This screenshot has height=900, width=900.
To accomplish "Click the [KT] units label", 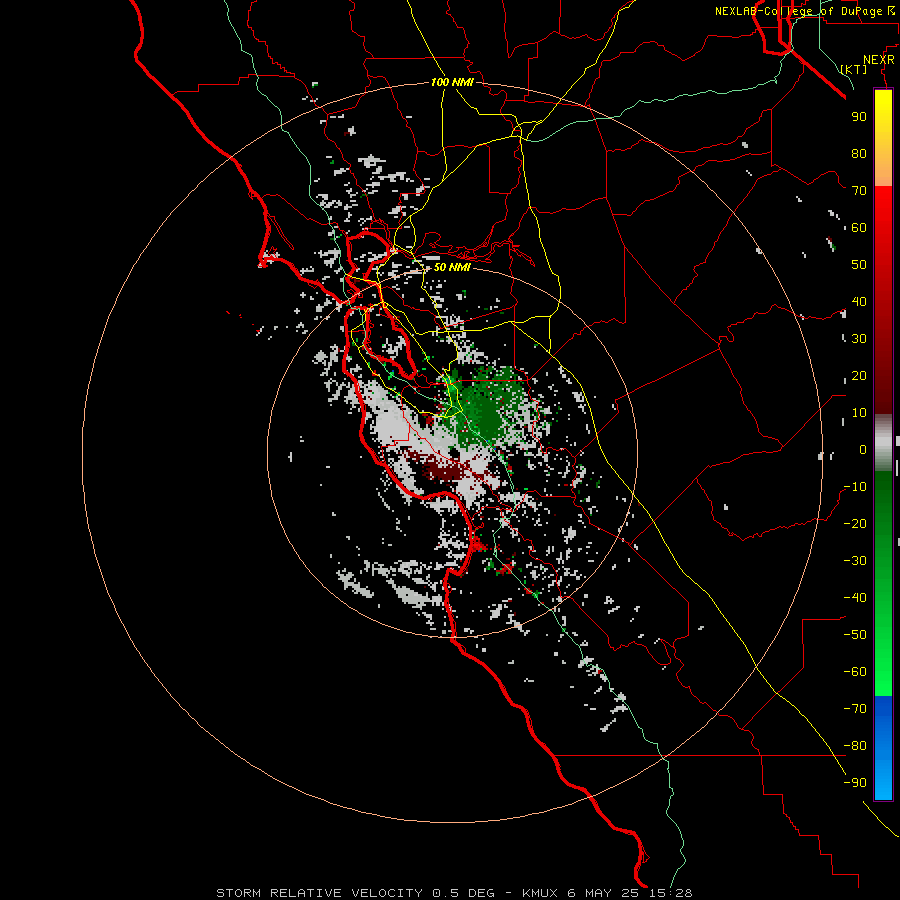I will point(854,69).
